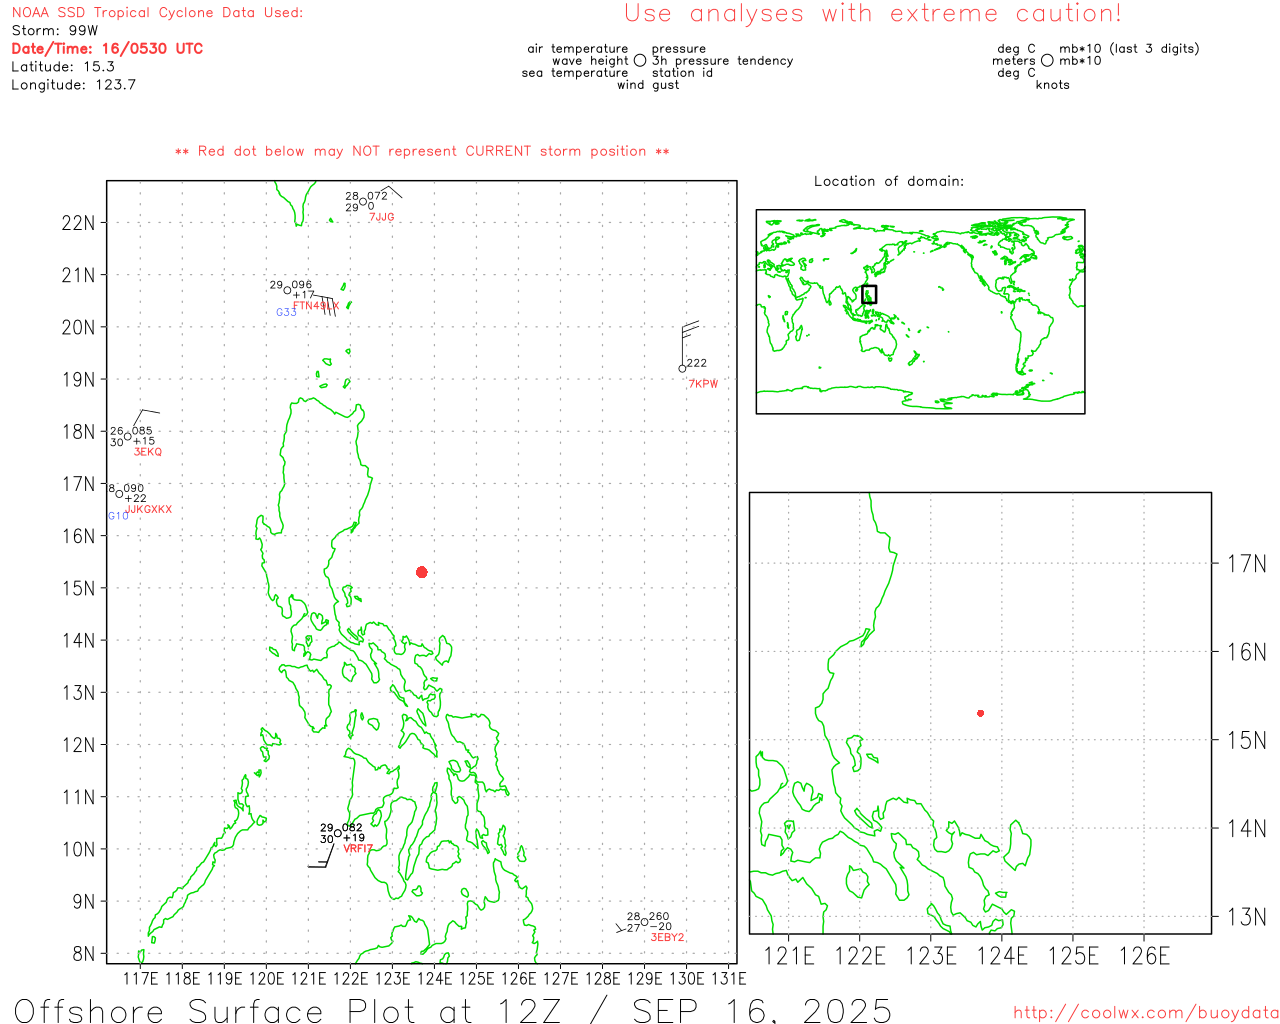Screen dimensions: 1280x1024
Task: Click 'Longitude: 123.7' text
Action: tap(73, 85)
